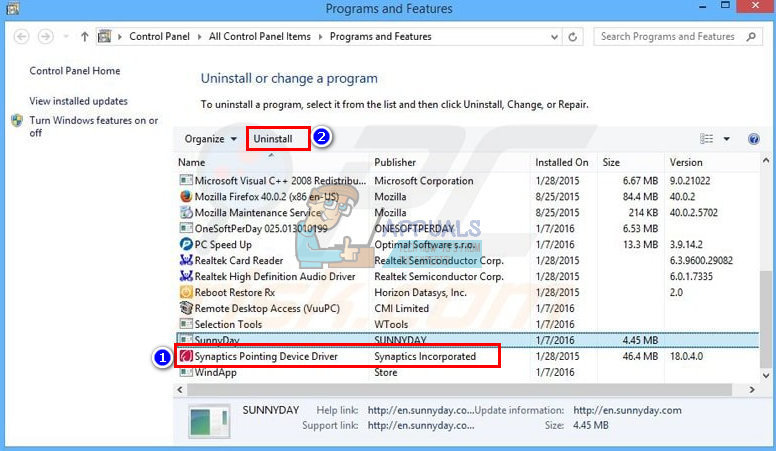Click the Microsoft Visual C++ icon
Viewport: 776px width, 451px height.
pos(186,180)
